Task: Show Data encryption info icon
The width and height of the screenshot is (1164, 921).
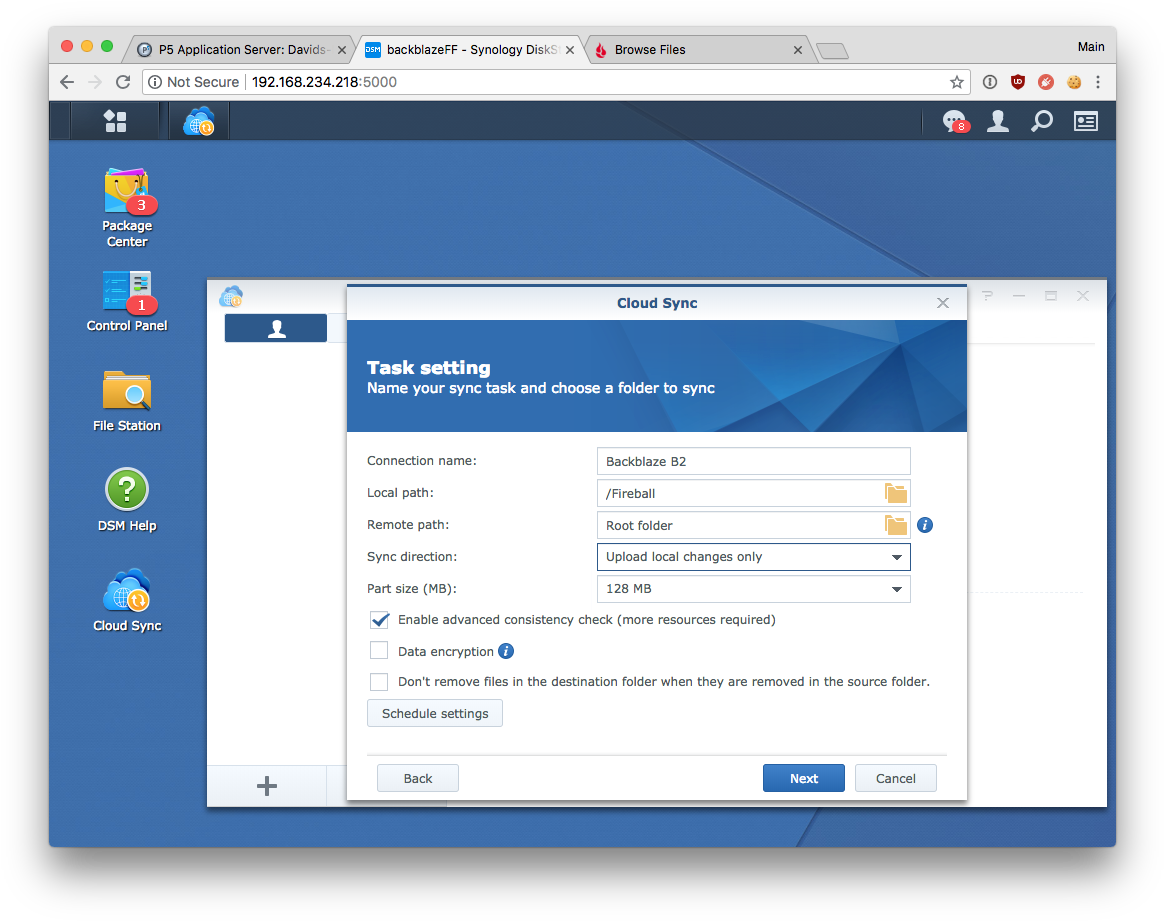Action: pyautogui.click(x=506, y=651)
